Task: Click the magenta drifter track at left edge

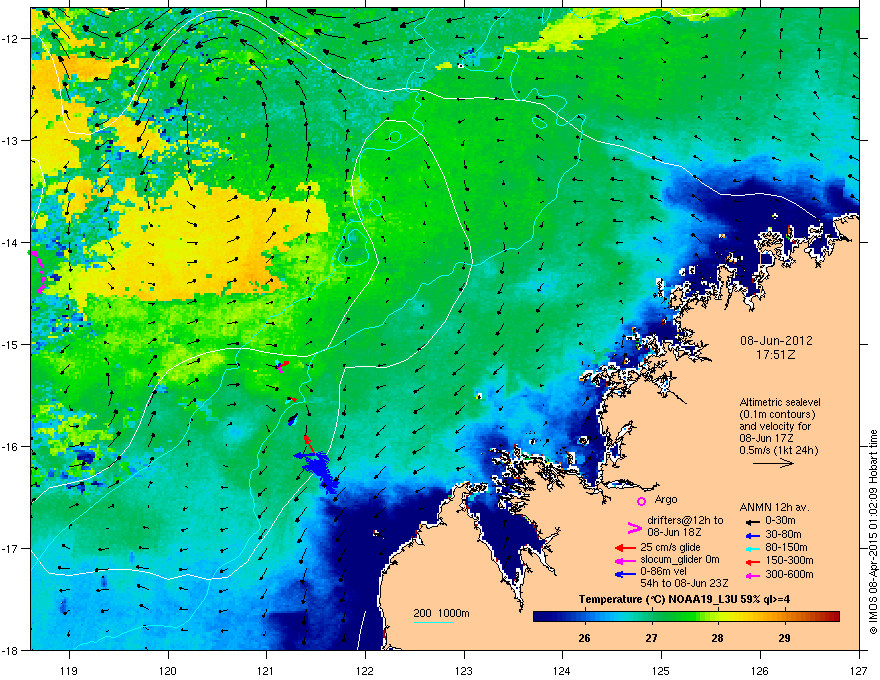Action: coord(39,273)
